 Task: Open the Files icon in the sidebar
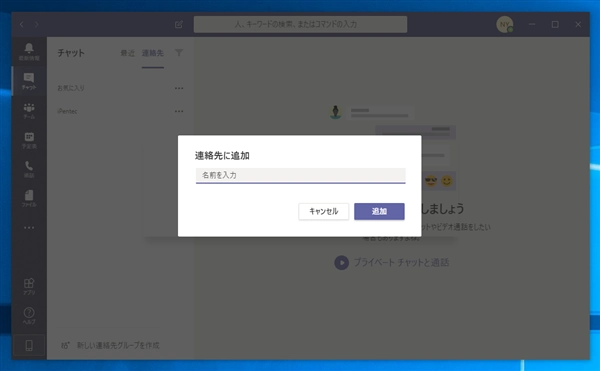[29, 198]
